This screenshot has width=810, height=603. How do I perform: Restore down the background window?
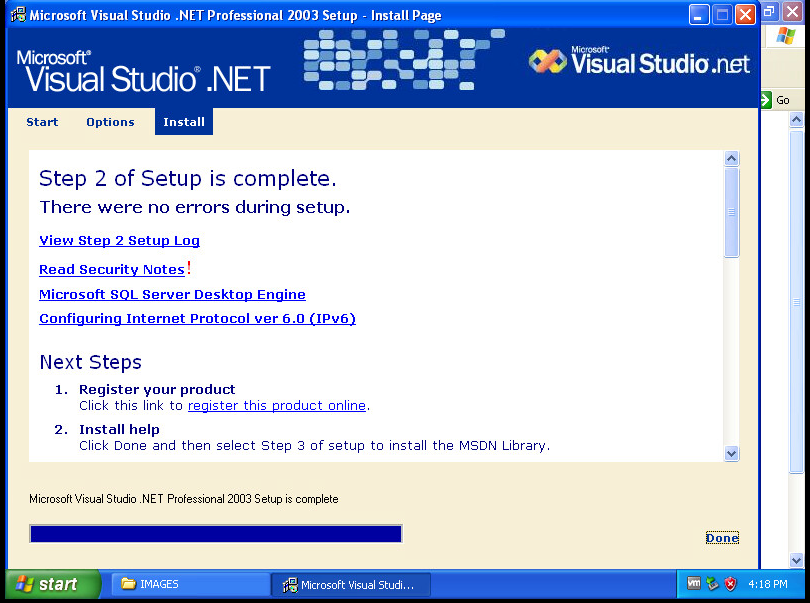tap(770, 11)
